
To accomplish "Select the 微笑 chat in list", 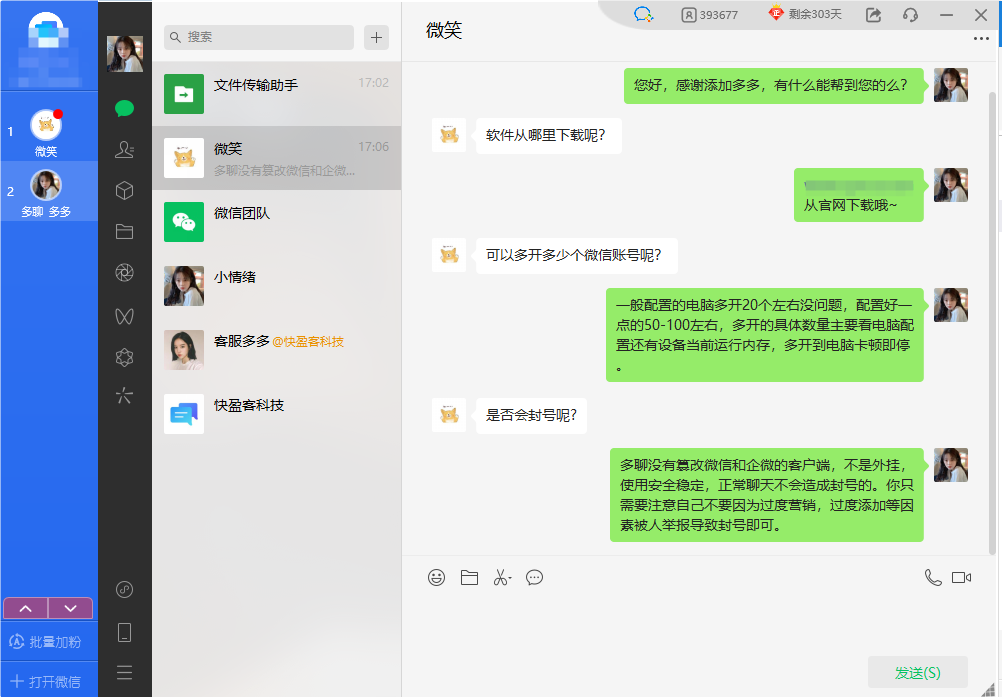I will click(277, 158).
